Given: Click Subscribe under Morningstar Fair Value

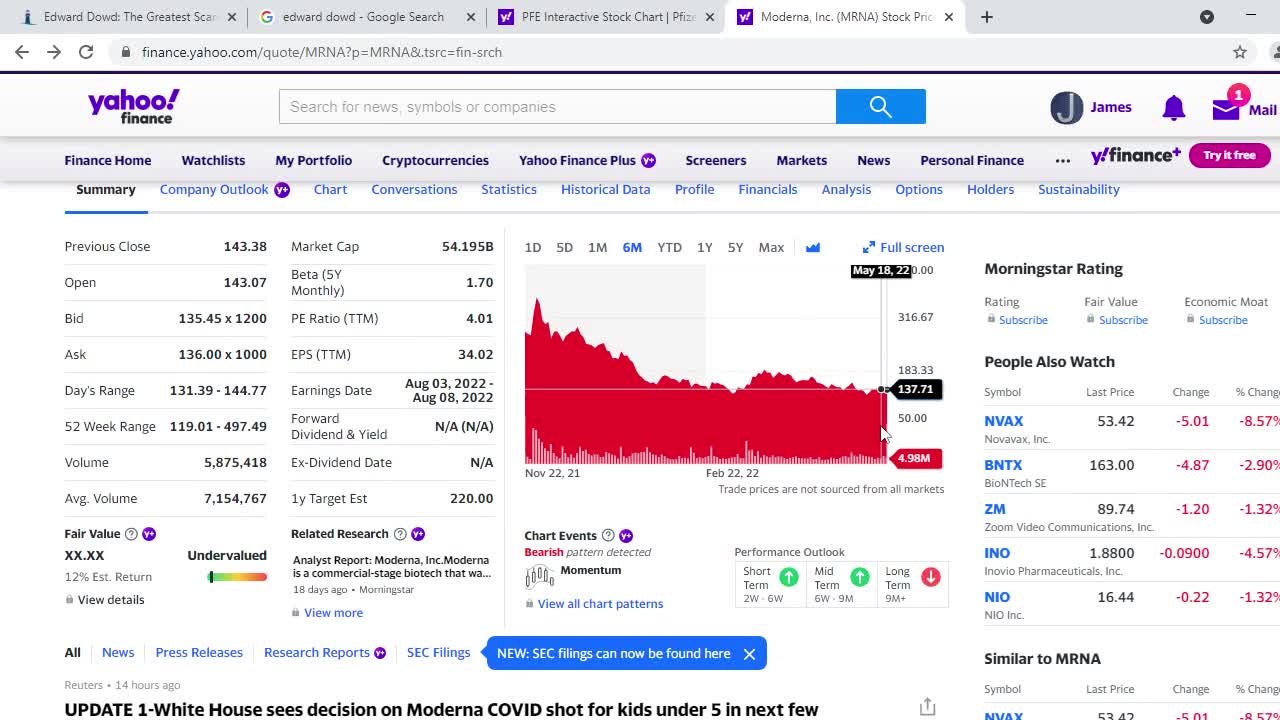Looking at the screenshot, I should tap(1123, 320).
